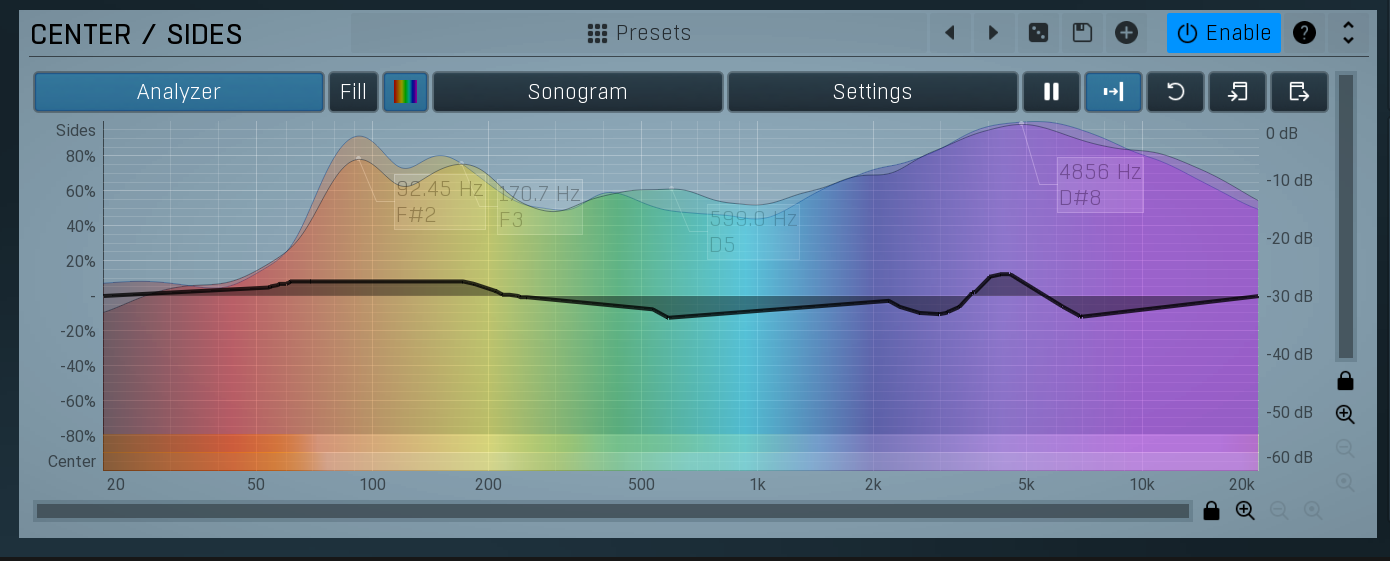Click the previous preset arrow
This screenshot has width=1390, height=561.
coord(949,33)
